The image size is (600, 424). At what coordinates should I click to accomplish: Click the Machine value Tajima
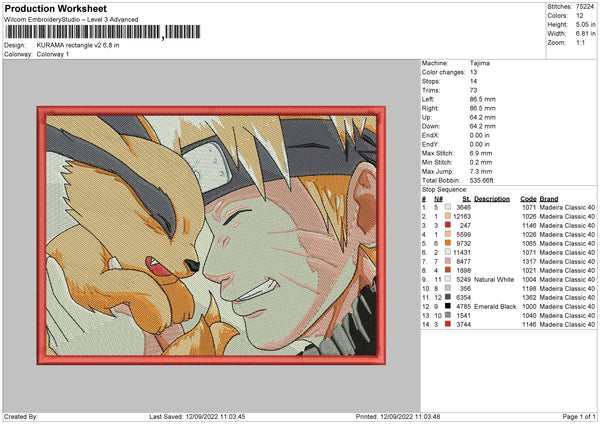tap(479, 63)
